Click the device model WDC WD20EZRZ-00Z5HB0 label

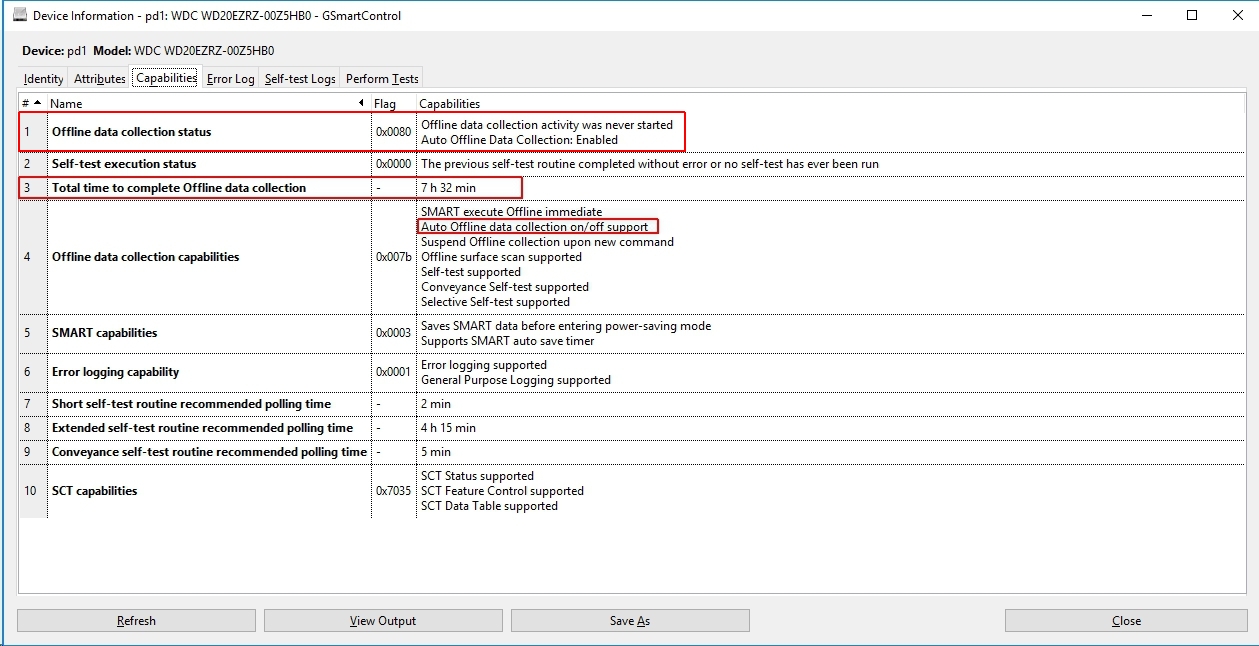tap(204, 50)
